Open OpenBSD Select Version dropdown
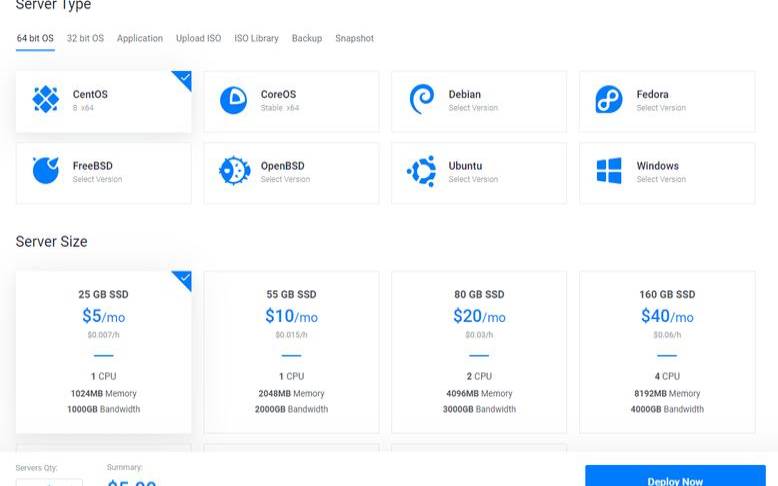 point(285,179)
